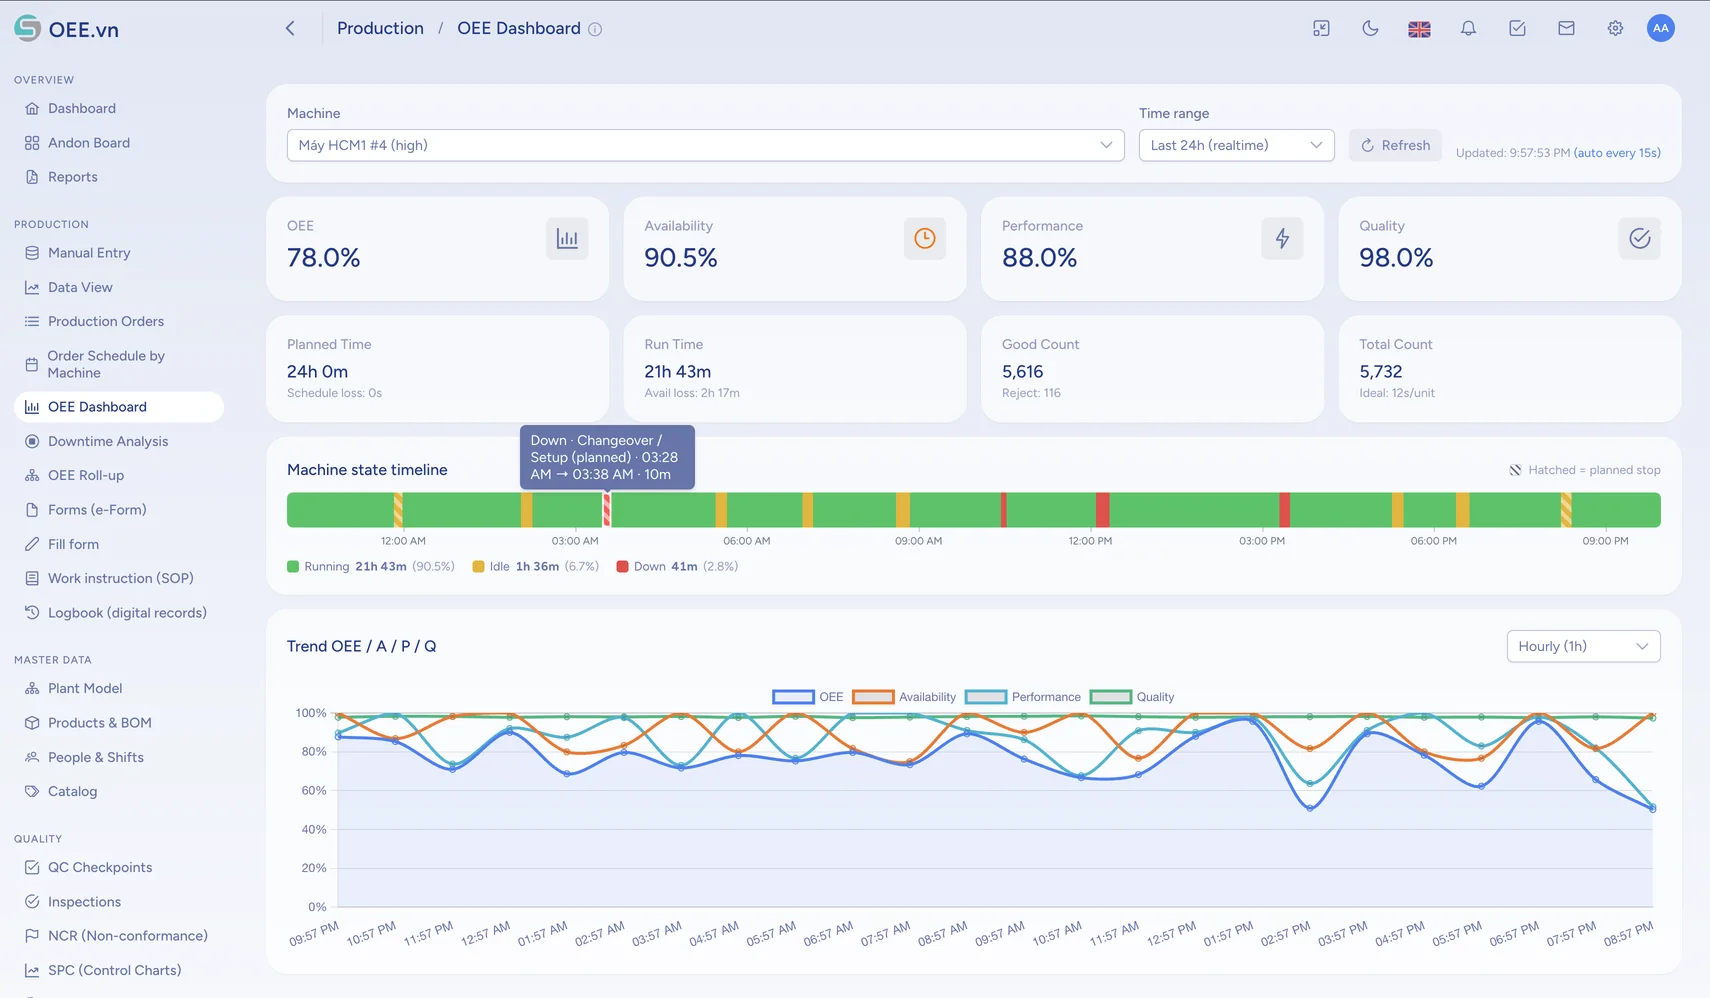Image resolution: width=1710 pixels, height=998 pixels.
Task: Click yellow Idle legend swatch
Action: point(478,567)
